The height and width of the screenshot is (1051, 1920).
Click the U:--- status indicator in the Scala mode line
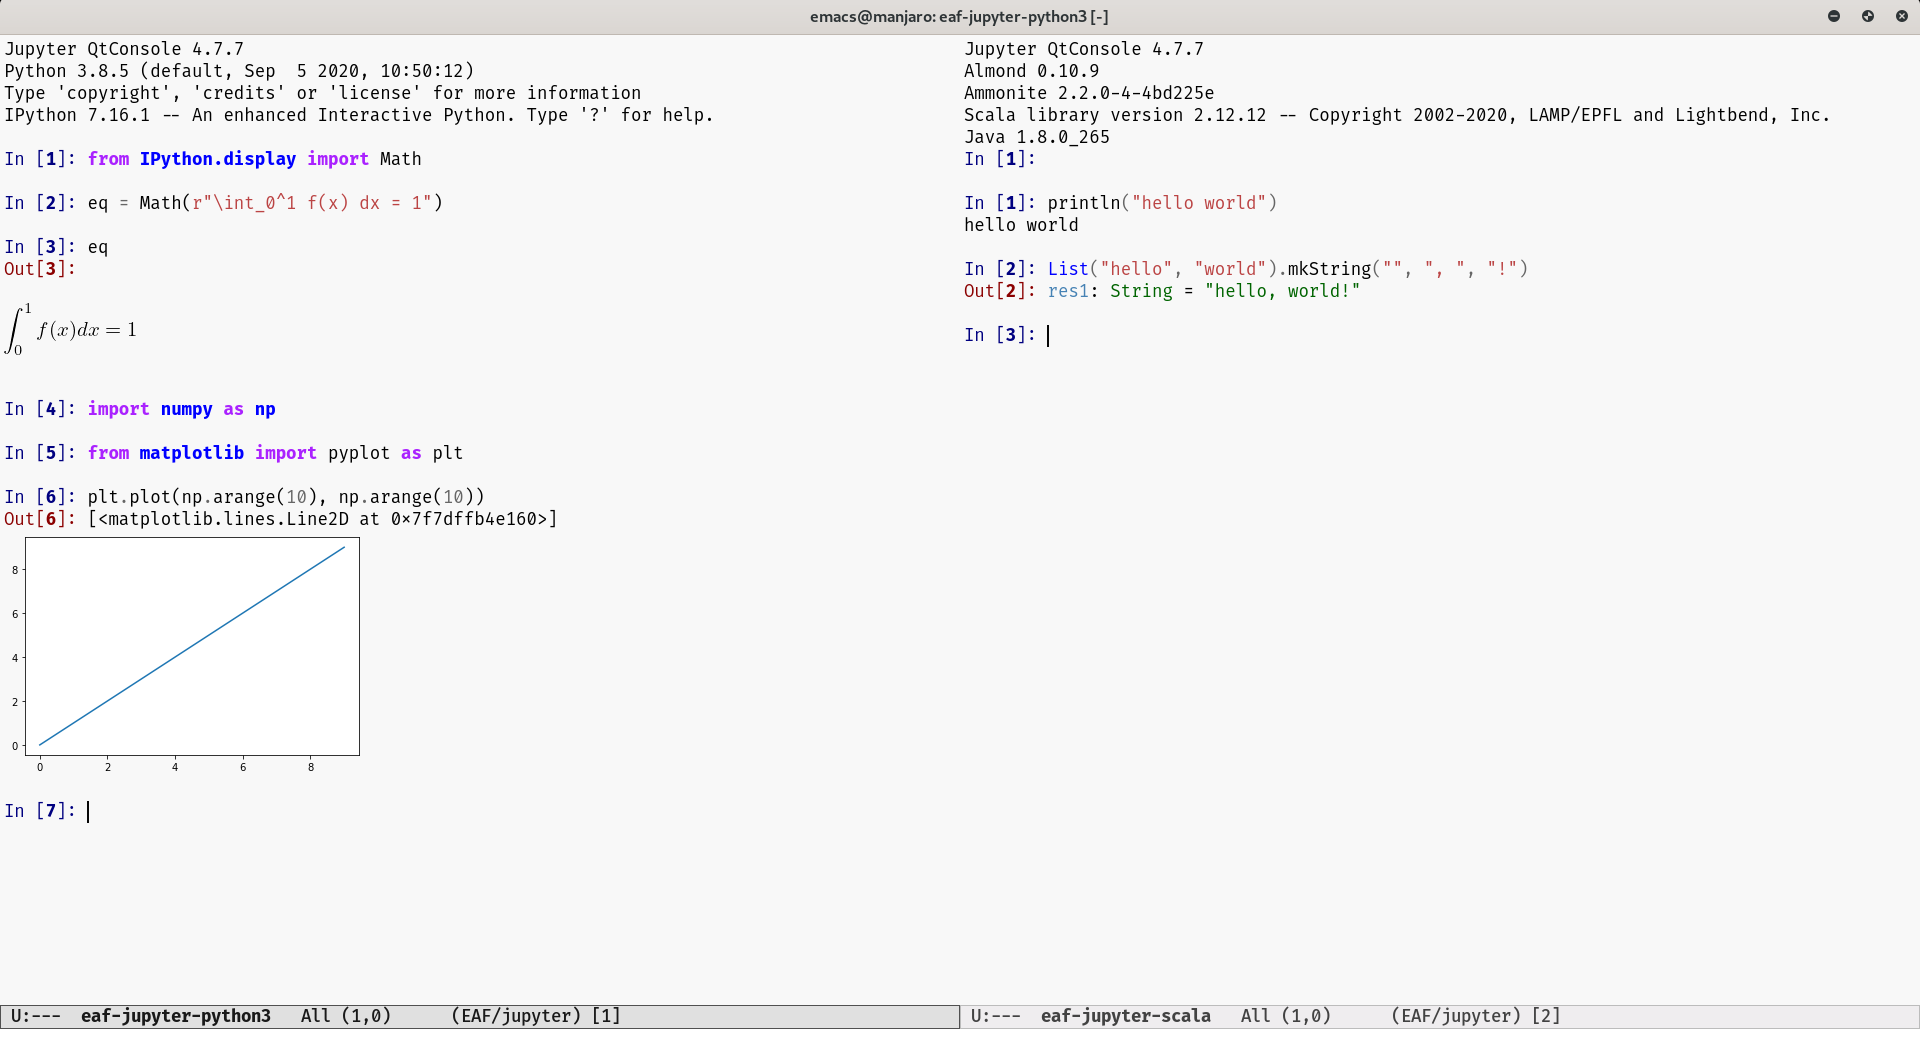995,1016
